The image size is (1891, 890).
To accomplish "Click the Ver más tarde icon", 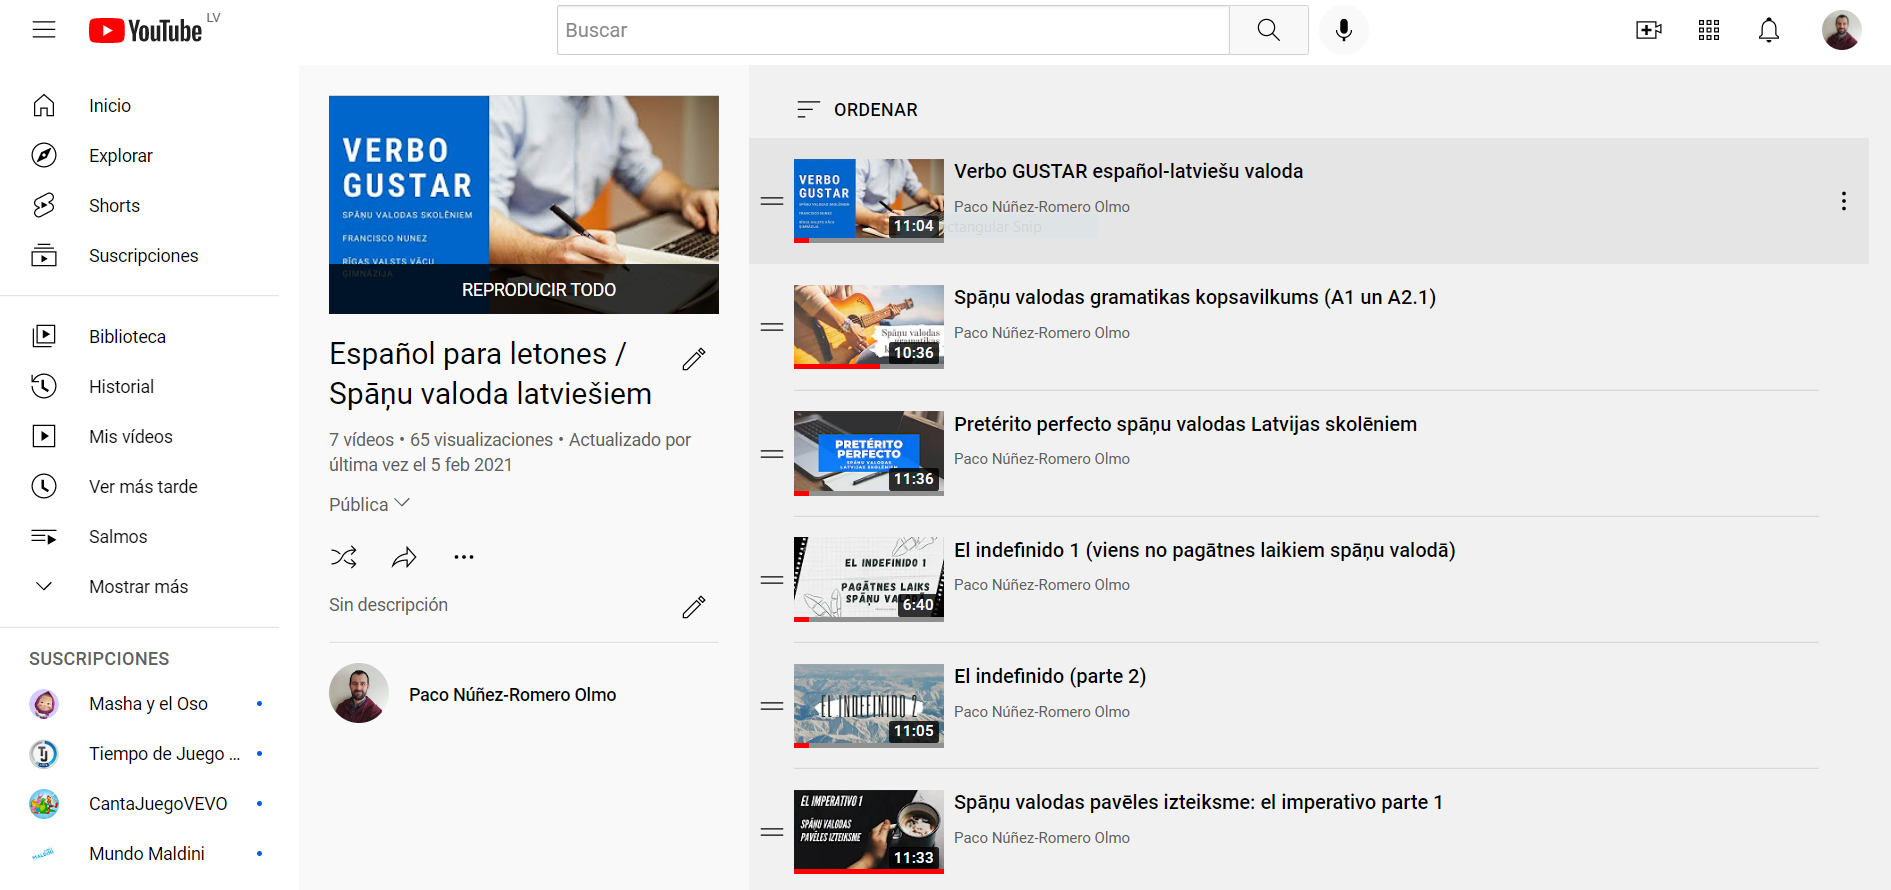I will (44, 486).
